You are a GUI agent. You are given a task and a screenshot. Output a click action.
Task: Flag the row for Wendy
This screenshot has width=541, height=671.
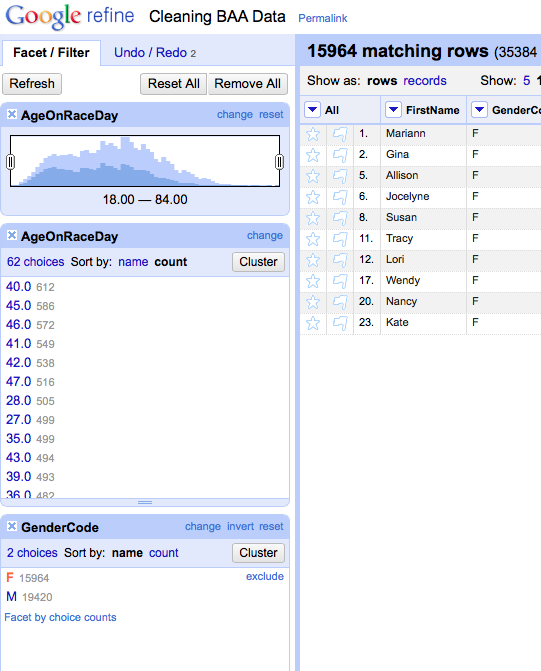coord(340,281)
